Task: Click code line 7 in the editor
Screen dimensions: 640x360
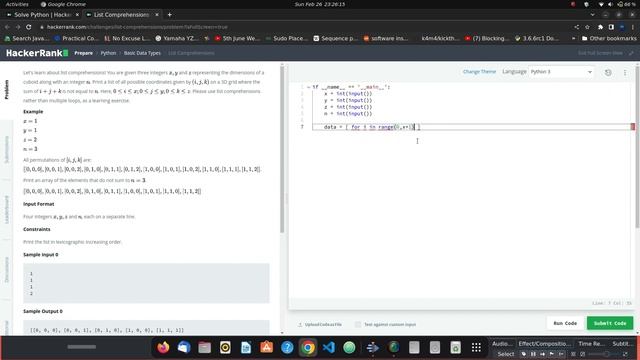Action: (x=471, y=127)
